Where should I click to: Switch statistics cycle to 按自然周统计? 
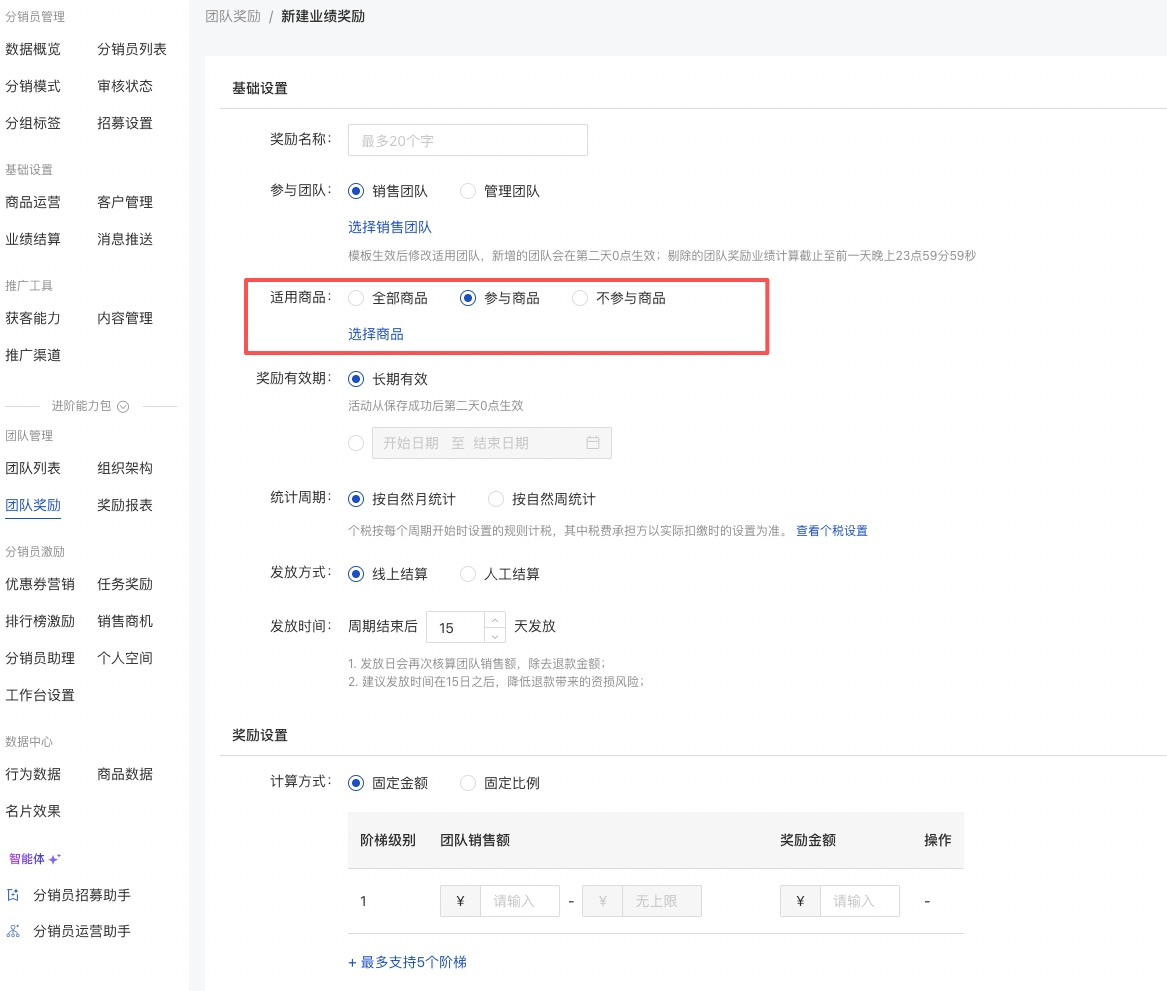pyautogui.click(x=496, y=499)
